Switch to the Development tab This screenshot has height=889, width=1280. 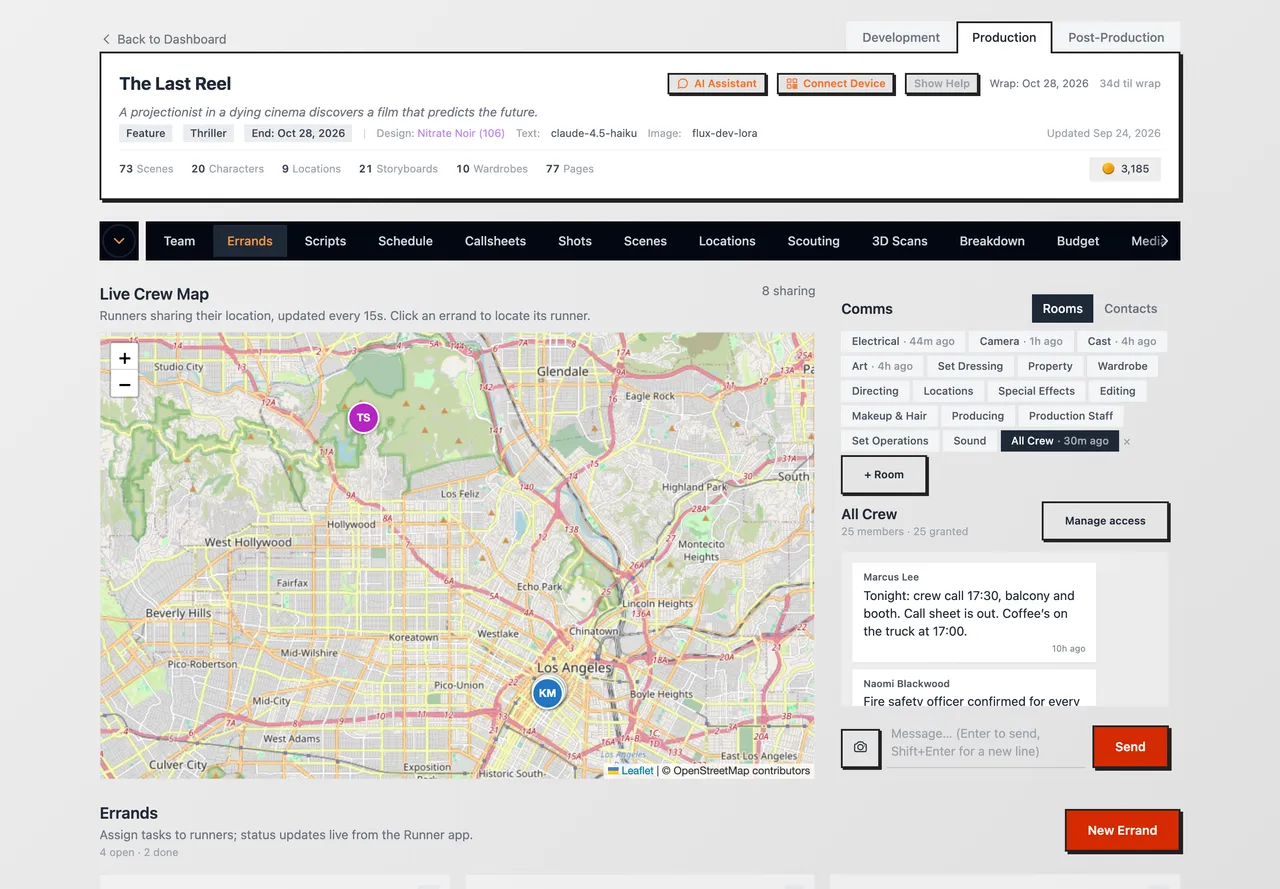(x=901, y=37)
